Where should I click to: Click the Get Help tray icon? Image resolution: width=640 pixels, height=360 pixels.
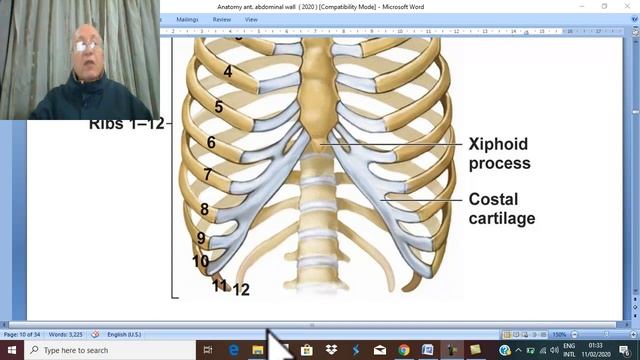click(505, 350)
